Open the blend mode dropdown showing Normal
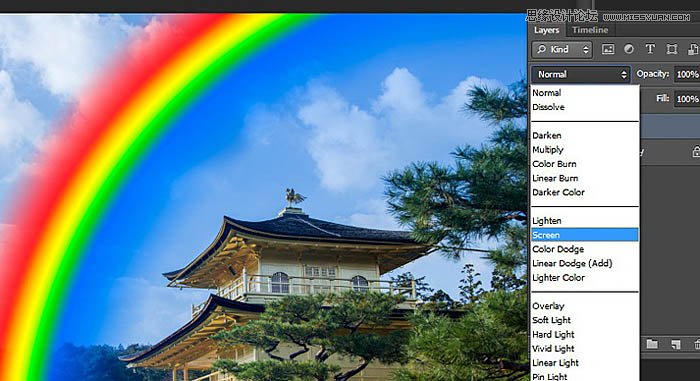Image resolution: width=700 pixels, height=381 pixels. [581, 75]
